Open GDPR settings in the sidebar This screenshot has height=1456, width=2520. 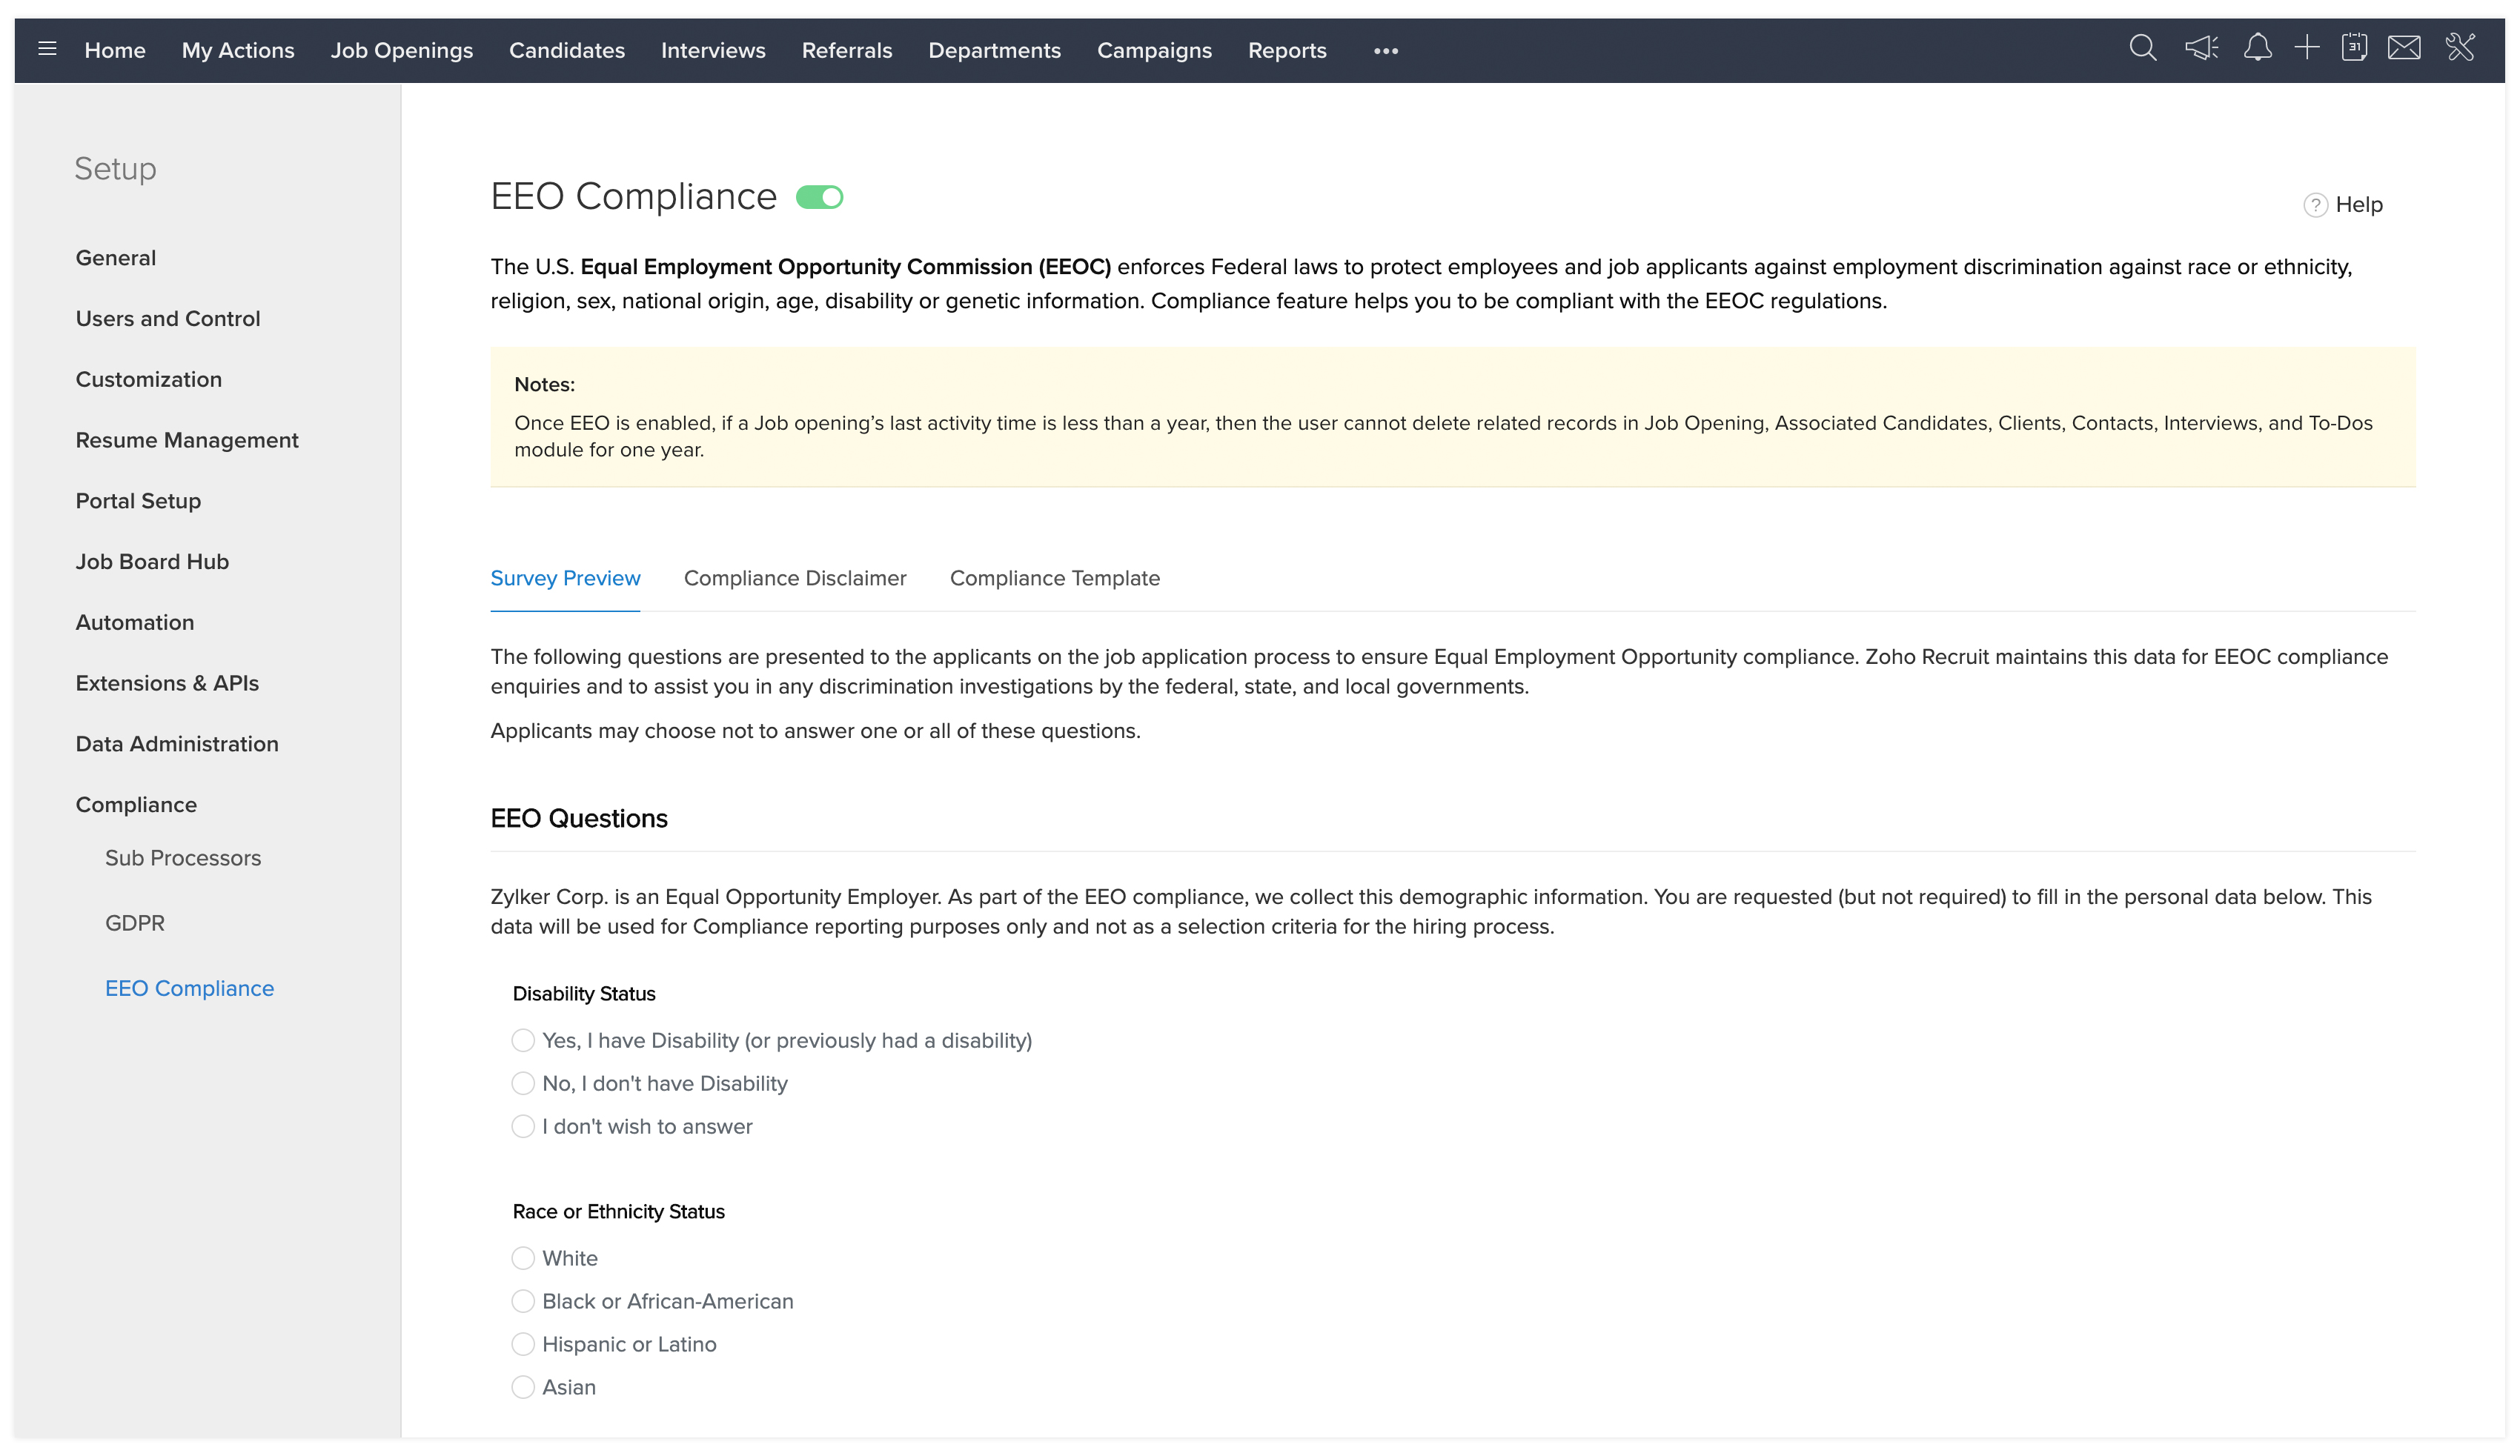coord(135,924)
